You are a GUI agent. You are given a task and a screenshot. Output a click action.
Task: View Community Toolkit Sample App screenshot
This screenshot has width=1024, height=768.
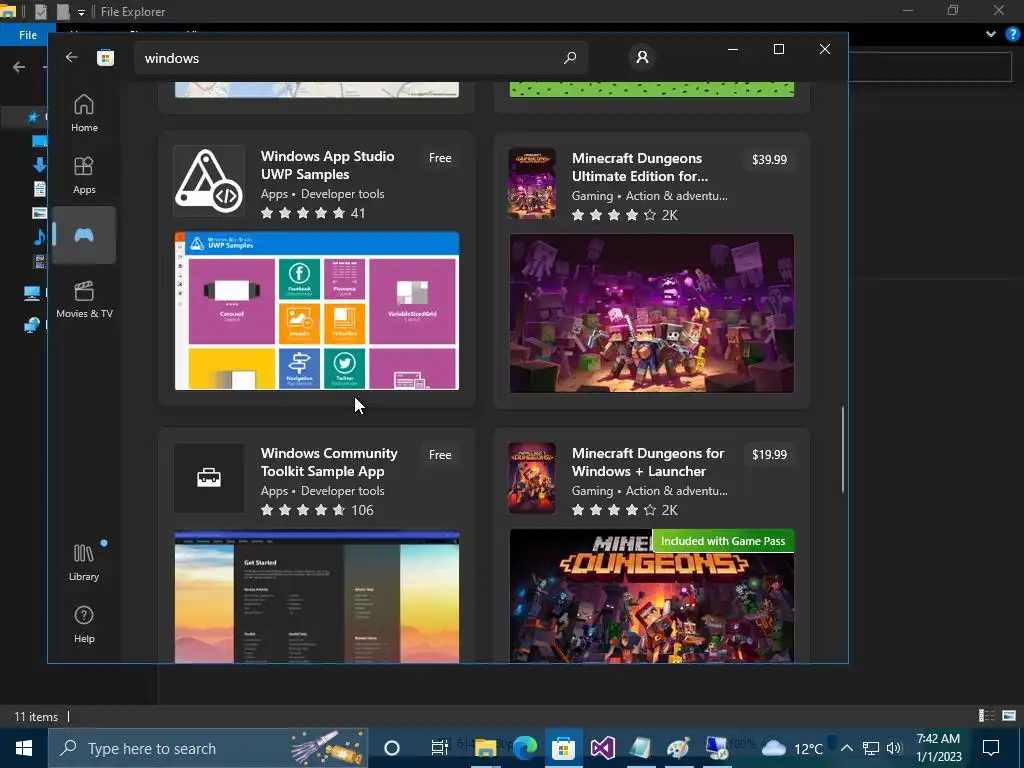tap(317, 597)
